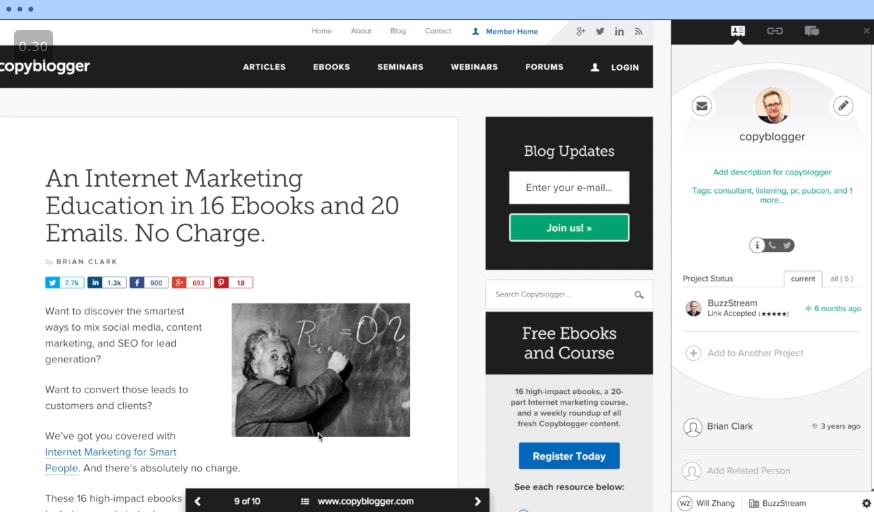
Task: Click Add to Another Project text
Action: point(755,353)
